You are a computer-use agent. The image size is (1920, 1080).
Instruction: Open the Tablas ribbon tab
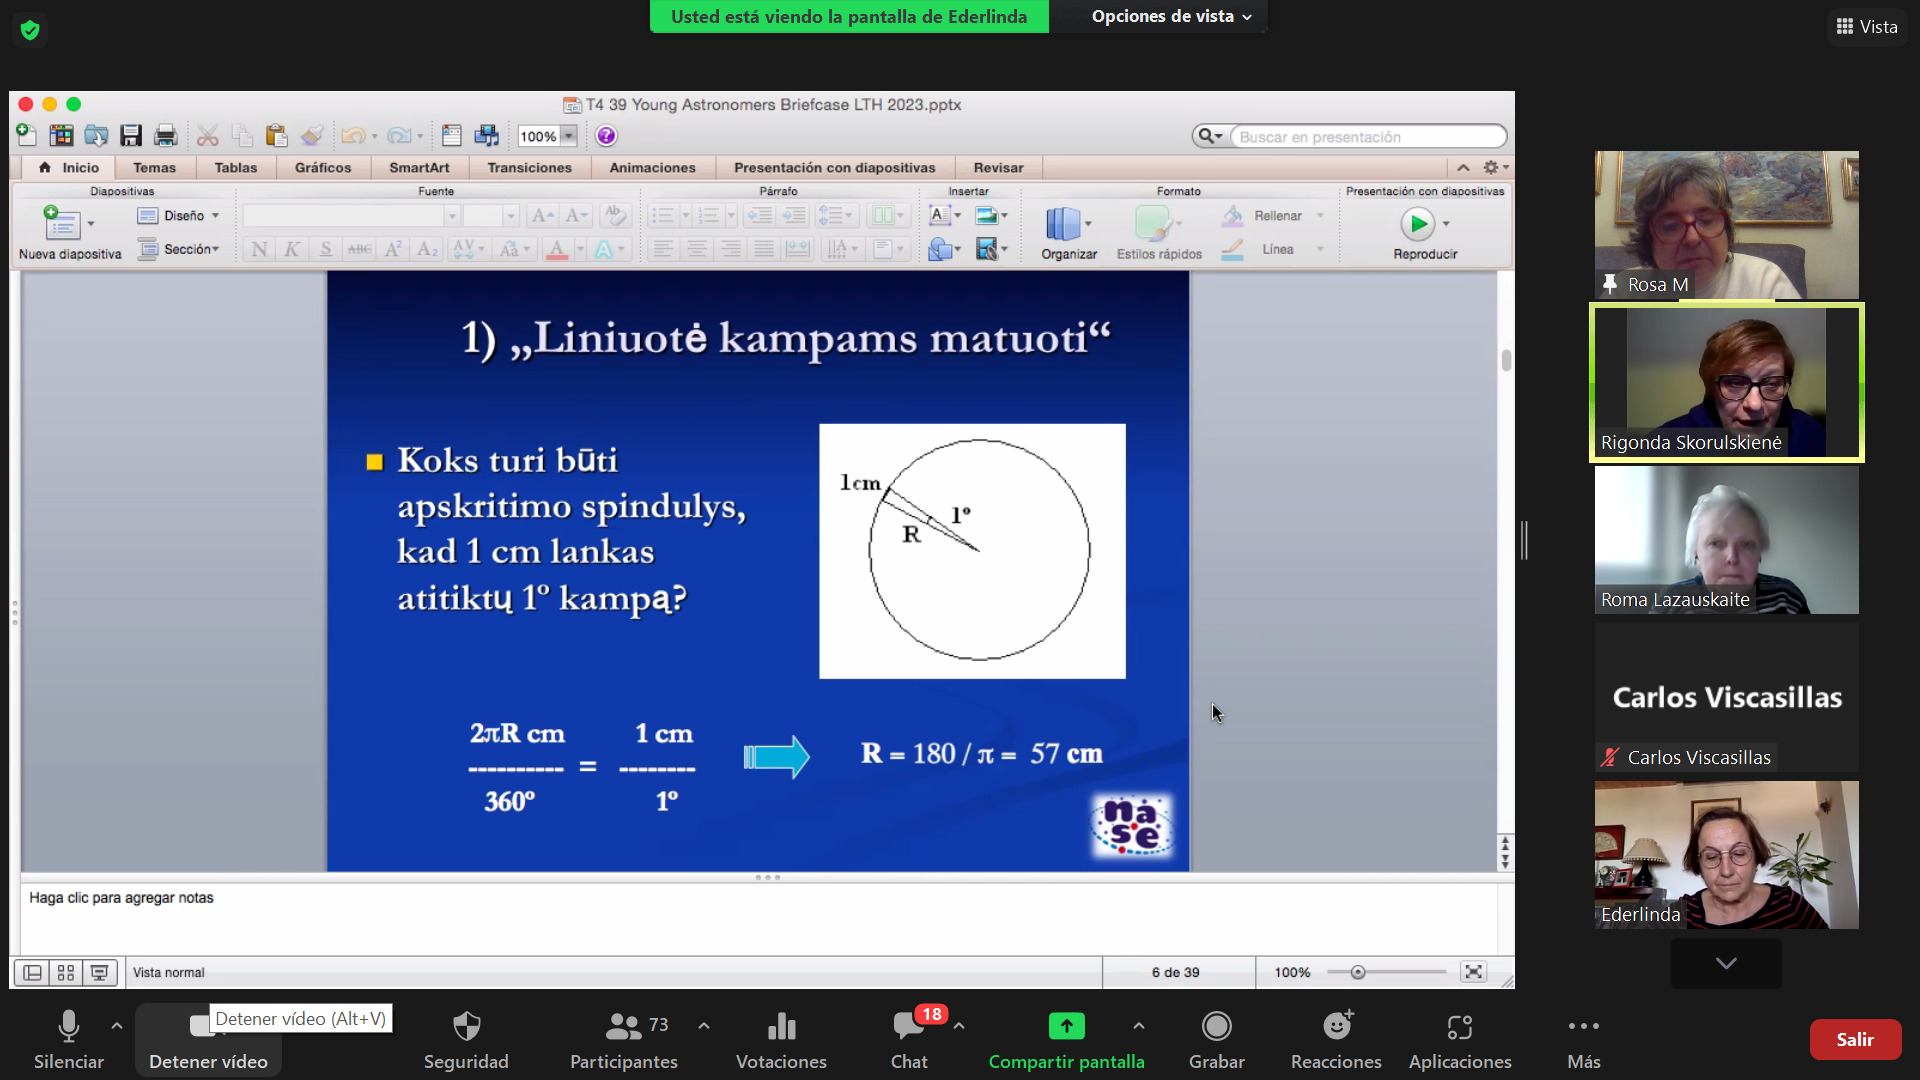tap(235, 168)
